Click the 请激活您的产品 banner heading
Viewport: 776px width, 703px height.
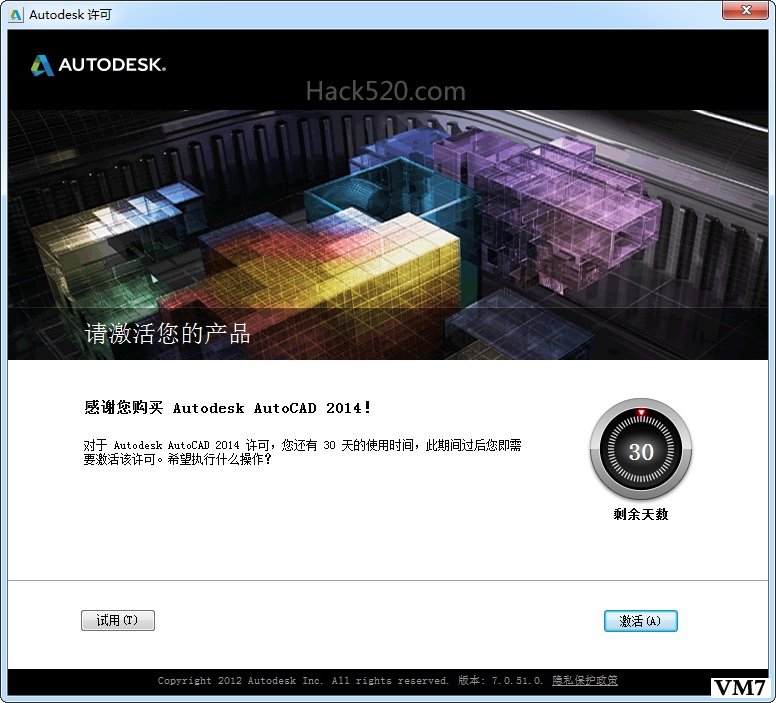tap(168, 334)
